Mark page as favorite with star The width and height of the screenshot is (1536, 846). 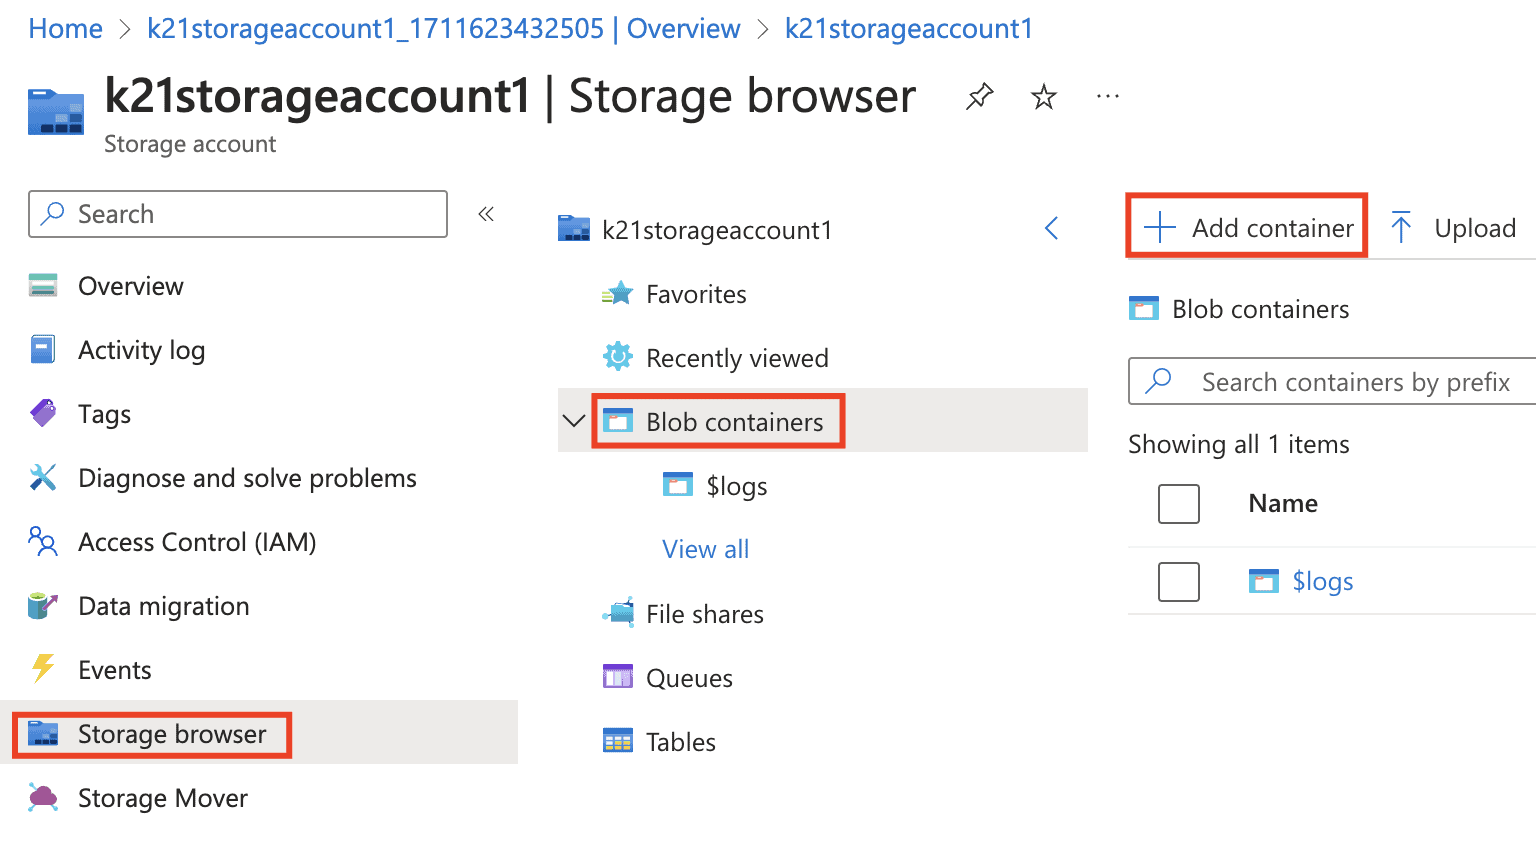1043,96
